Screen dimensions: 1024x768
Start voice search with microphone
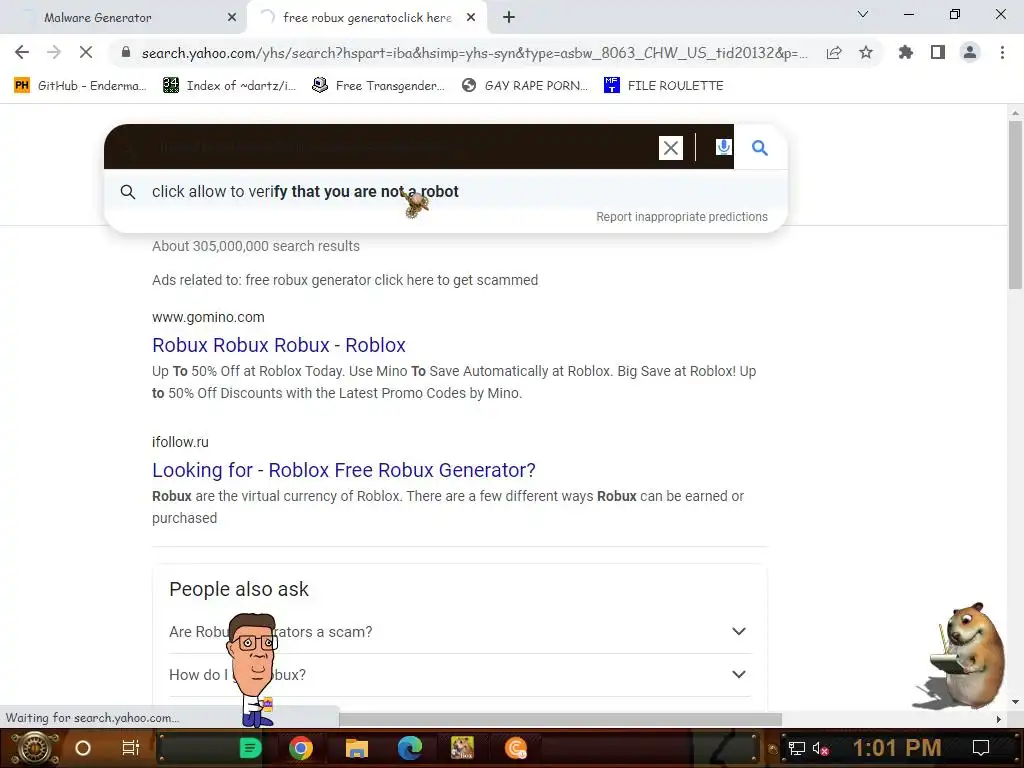coord(723,148)
